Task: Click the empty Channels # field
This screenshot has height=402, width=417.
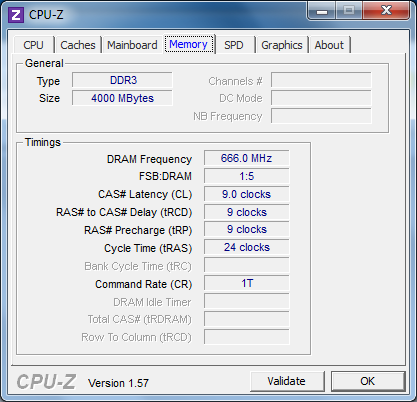Action: [321, 80]
